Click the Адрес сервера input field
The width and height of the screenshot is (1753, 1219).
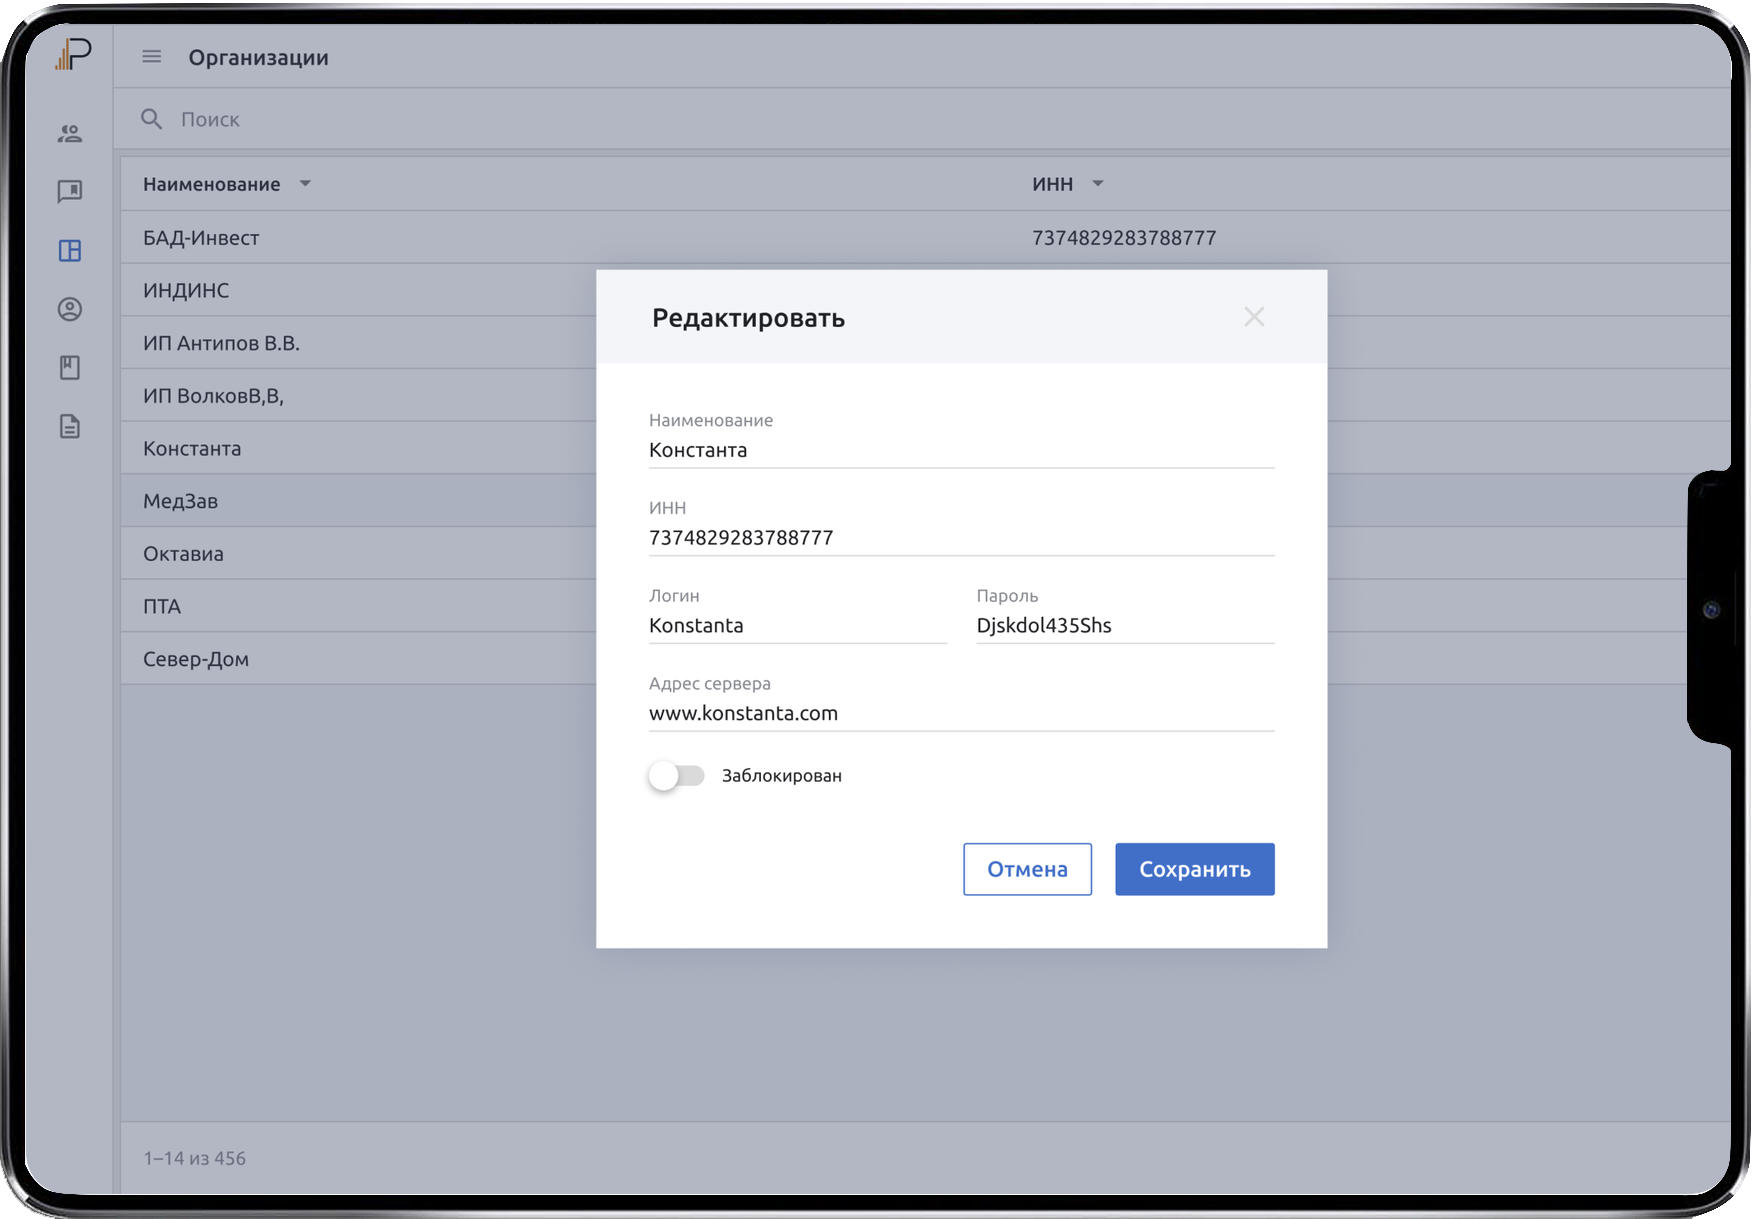coord(960,713)
